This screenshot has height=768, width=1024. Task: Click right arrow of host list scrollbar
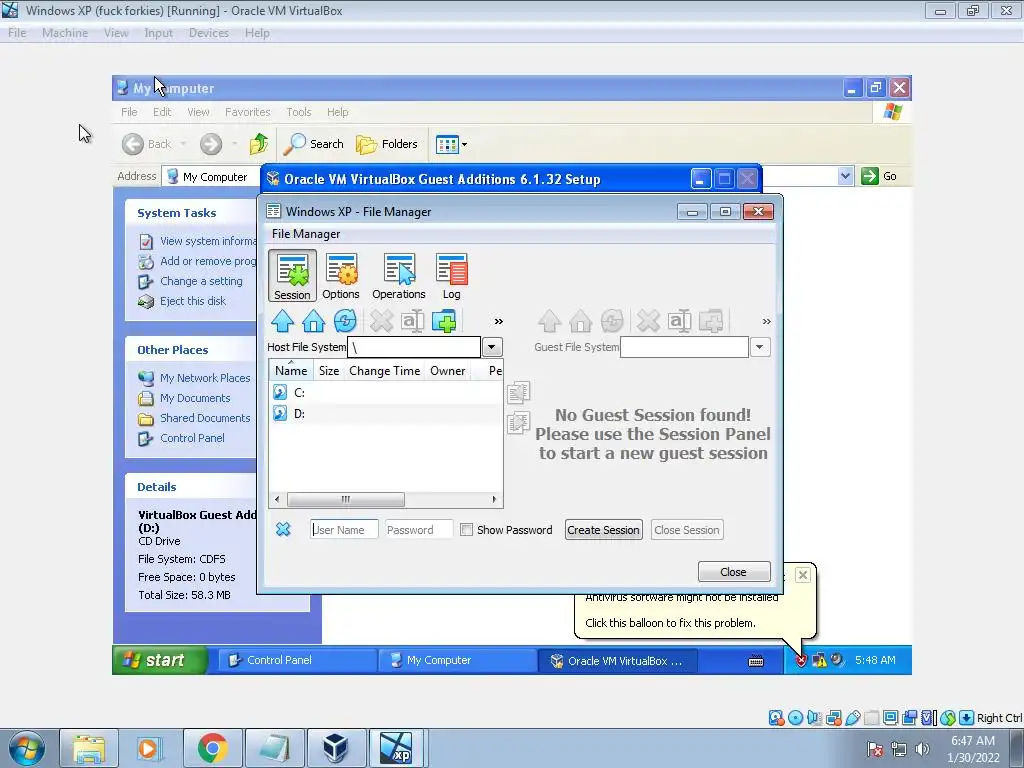(494, 500)
